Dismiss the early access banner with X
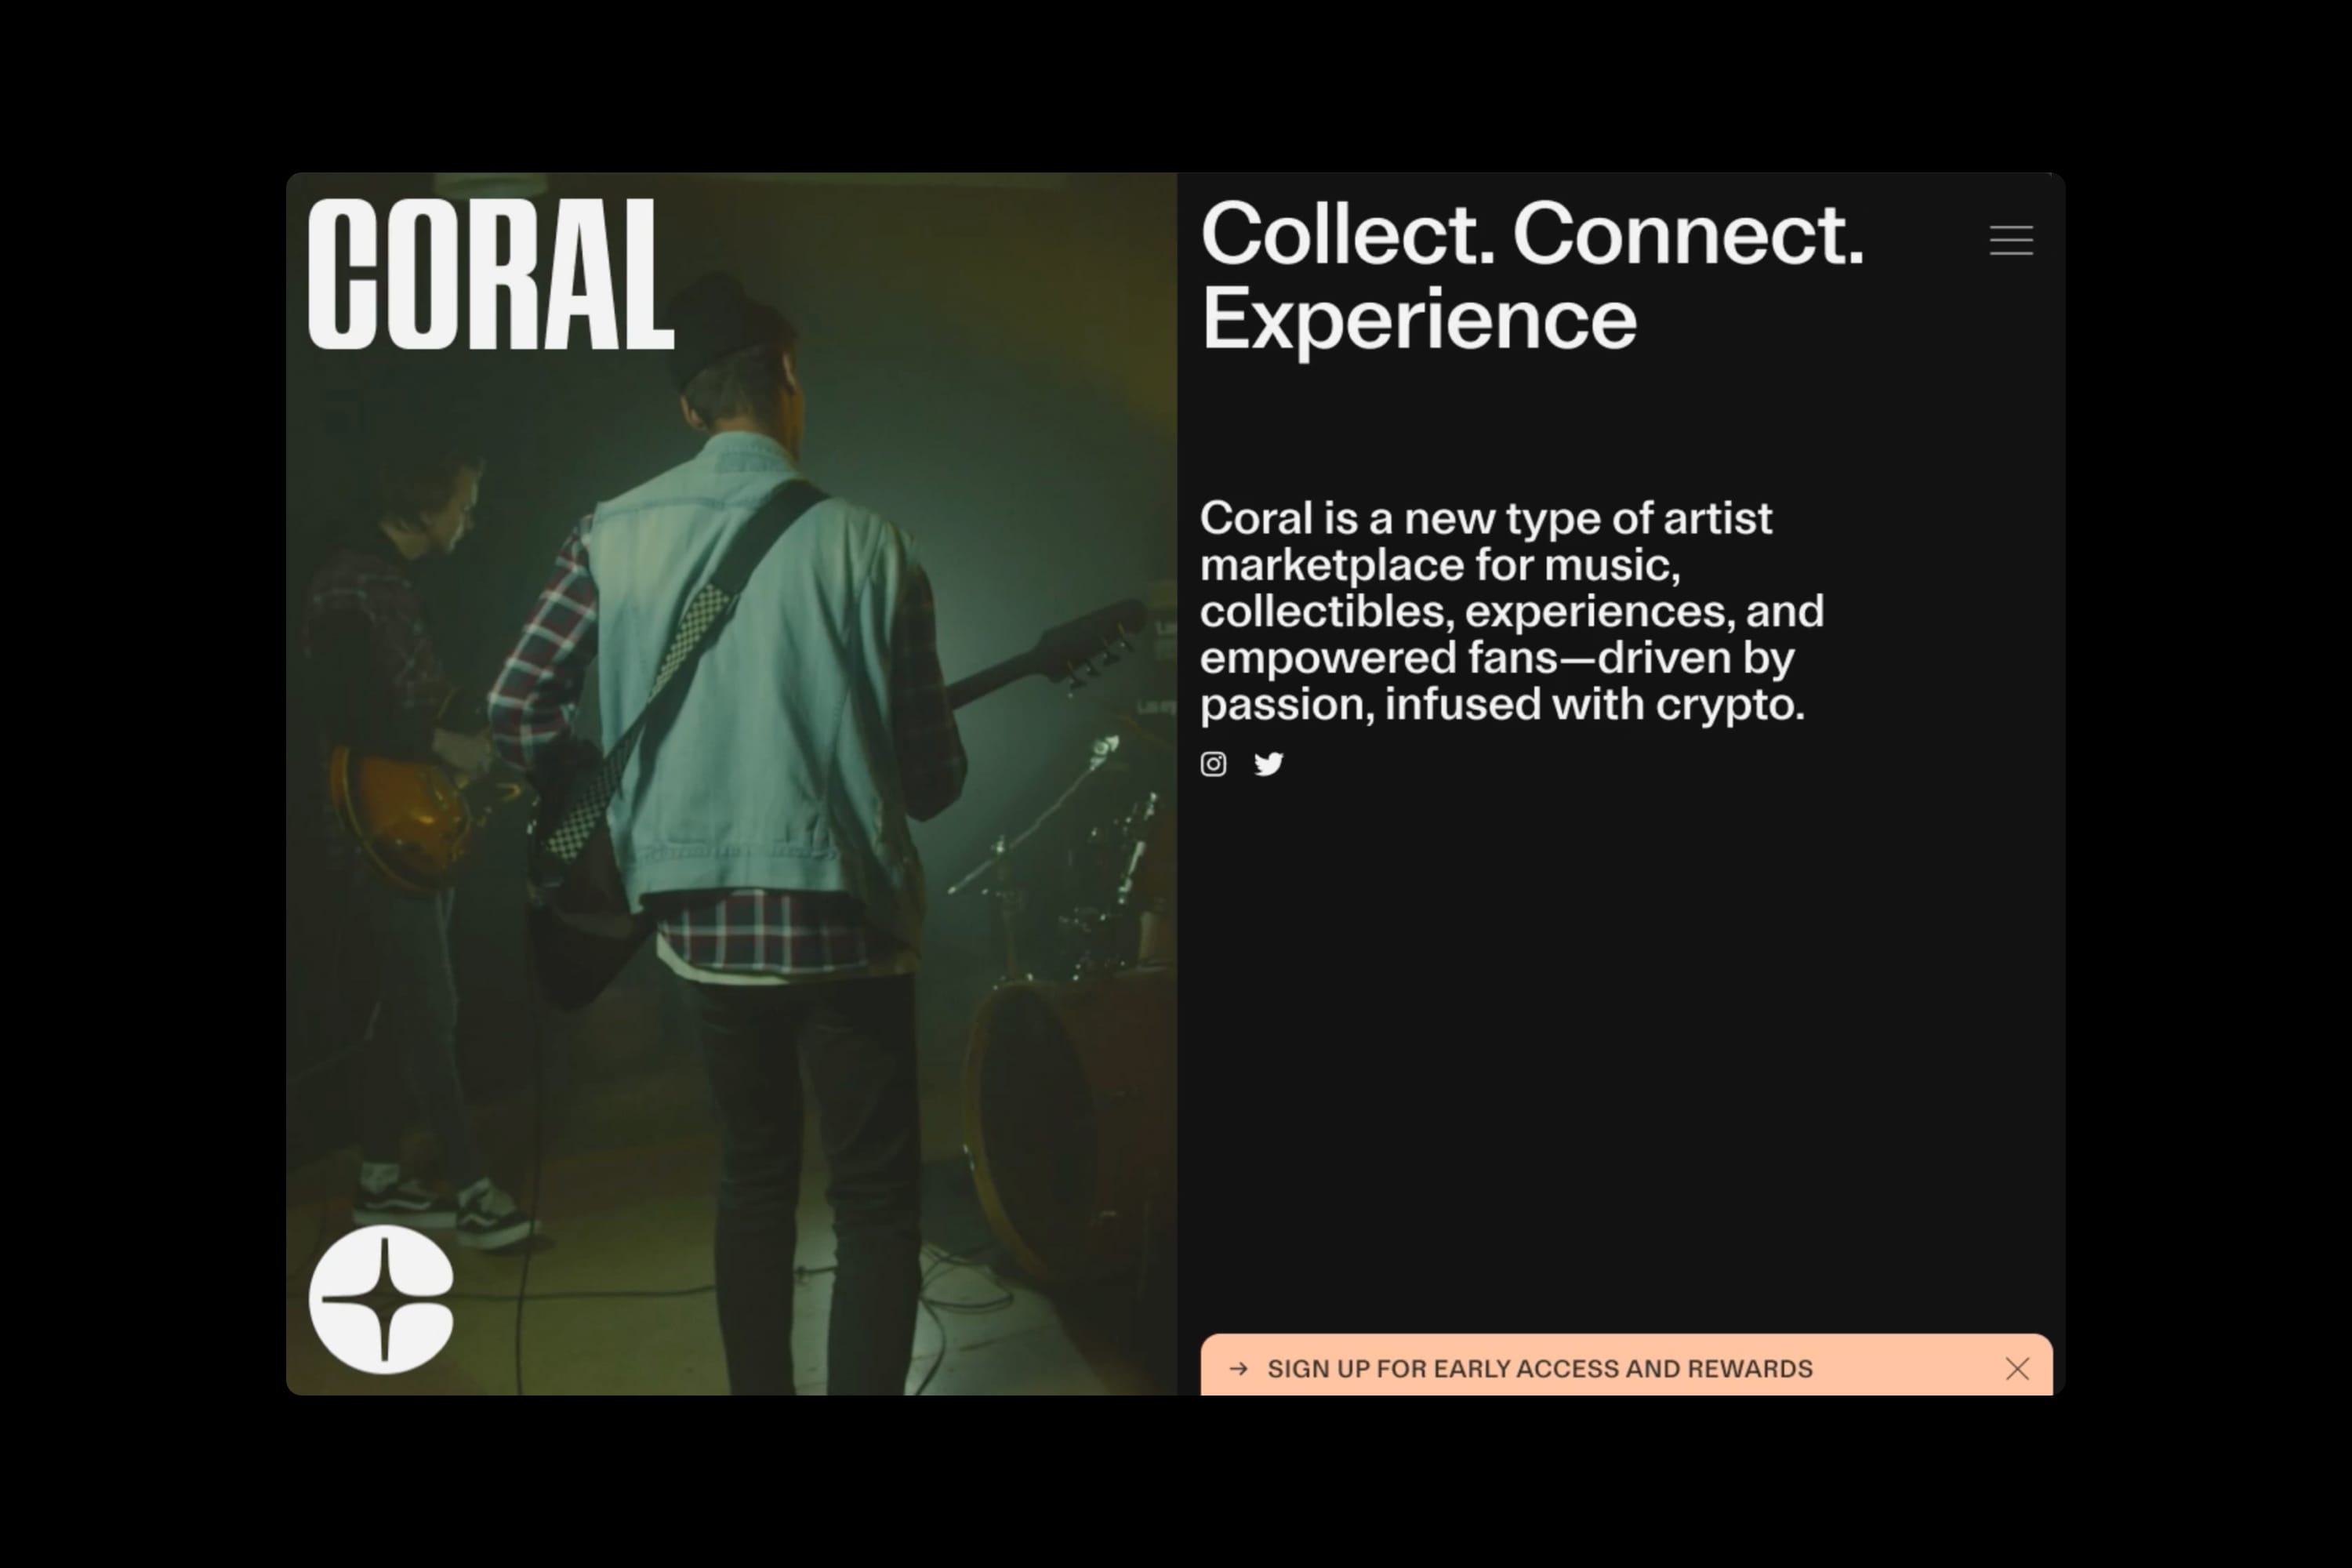This screenshot has height=1568, width=2352. [2017, 1368]
